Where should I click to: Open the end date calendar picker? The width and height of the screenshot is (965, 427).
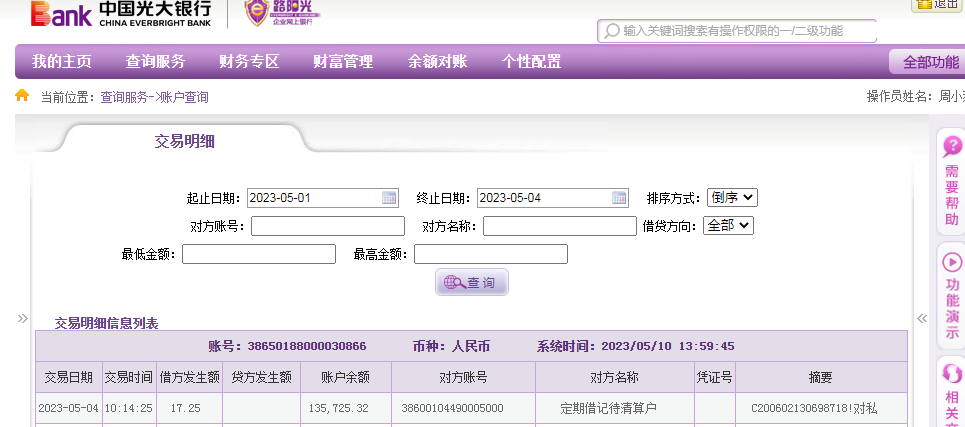pyautogui.click(x=619, y=198)
